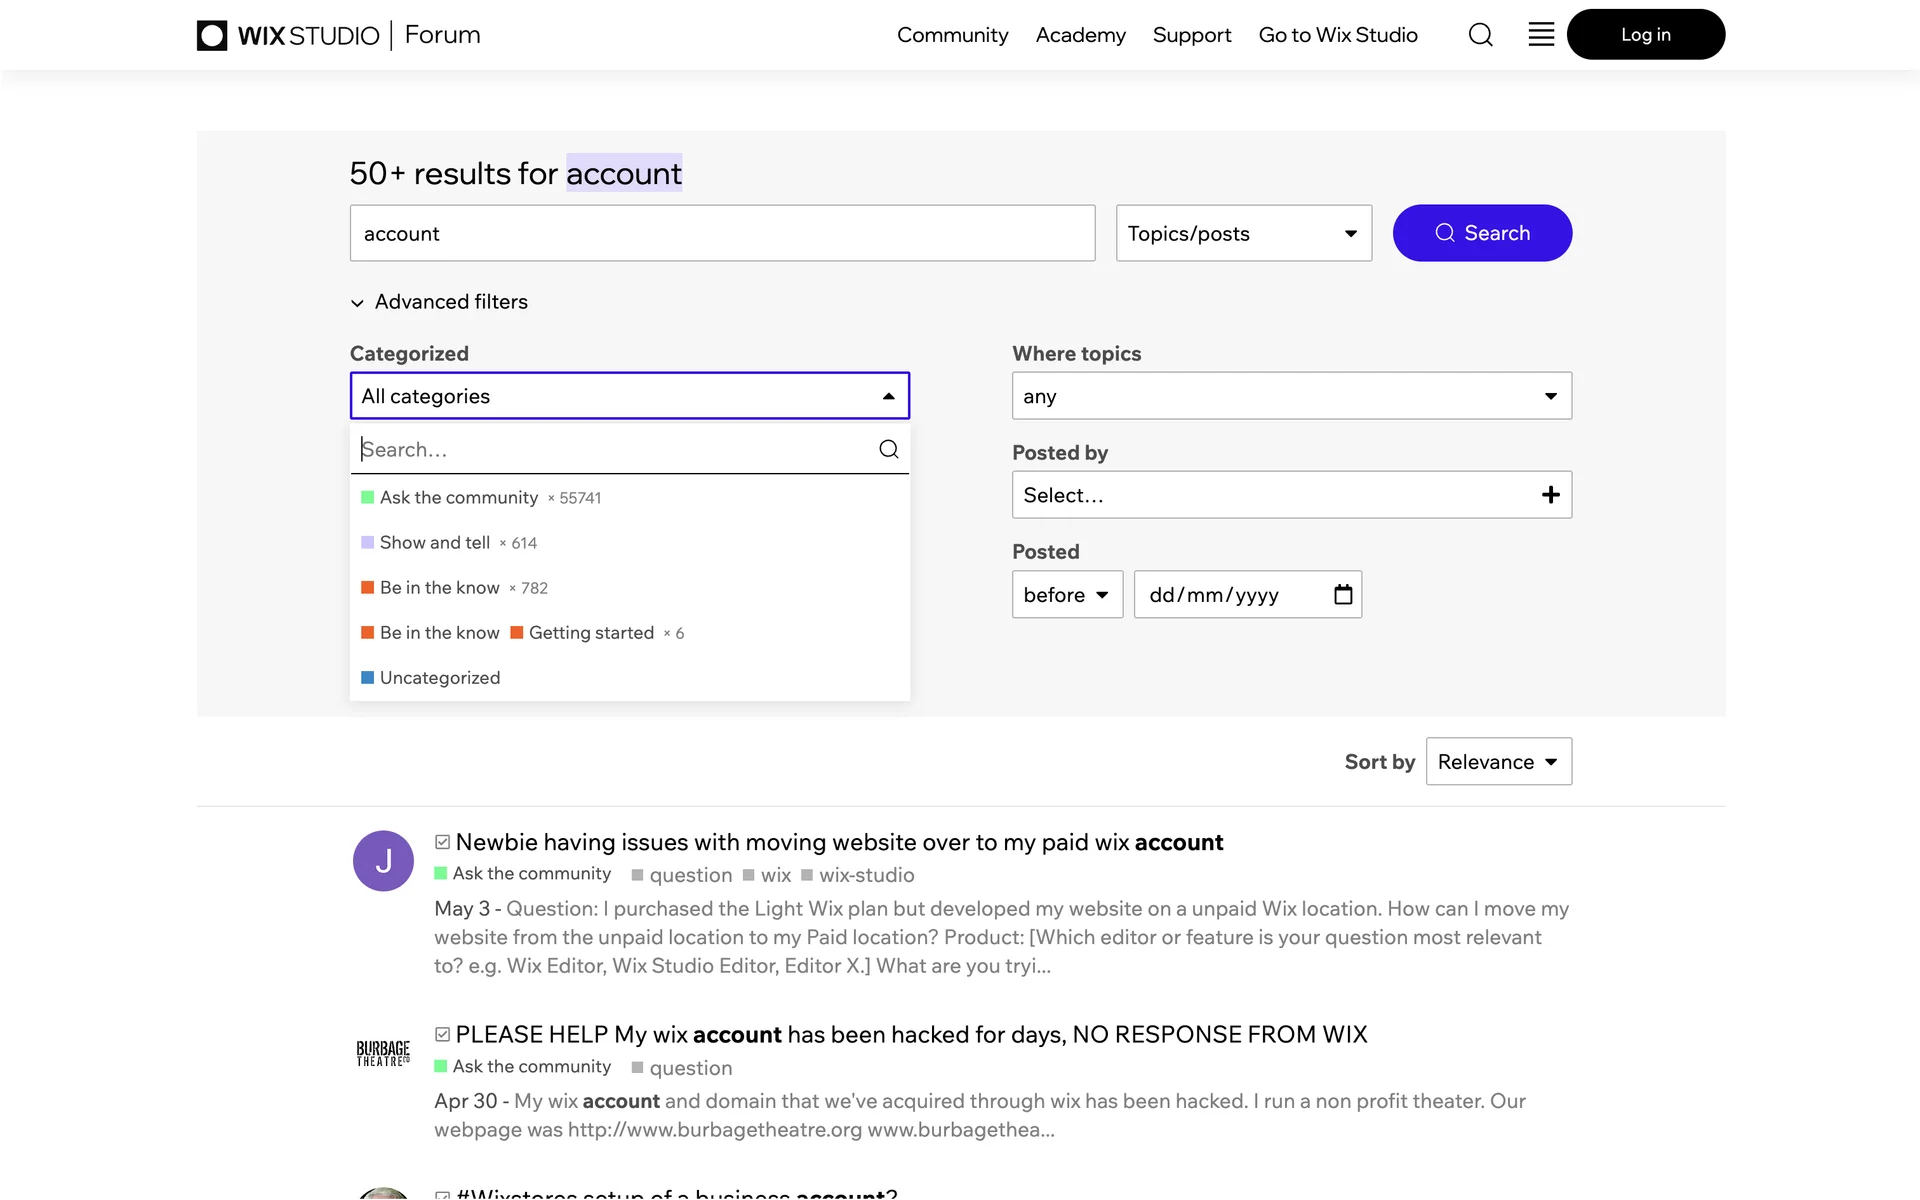This screenshot has height=1200, width=1920.
Task: Click the plus icon in Posted by
Action: point(1550,495)
